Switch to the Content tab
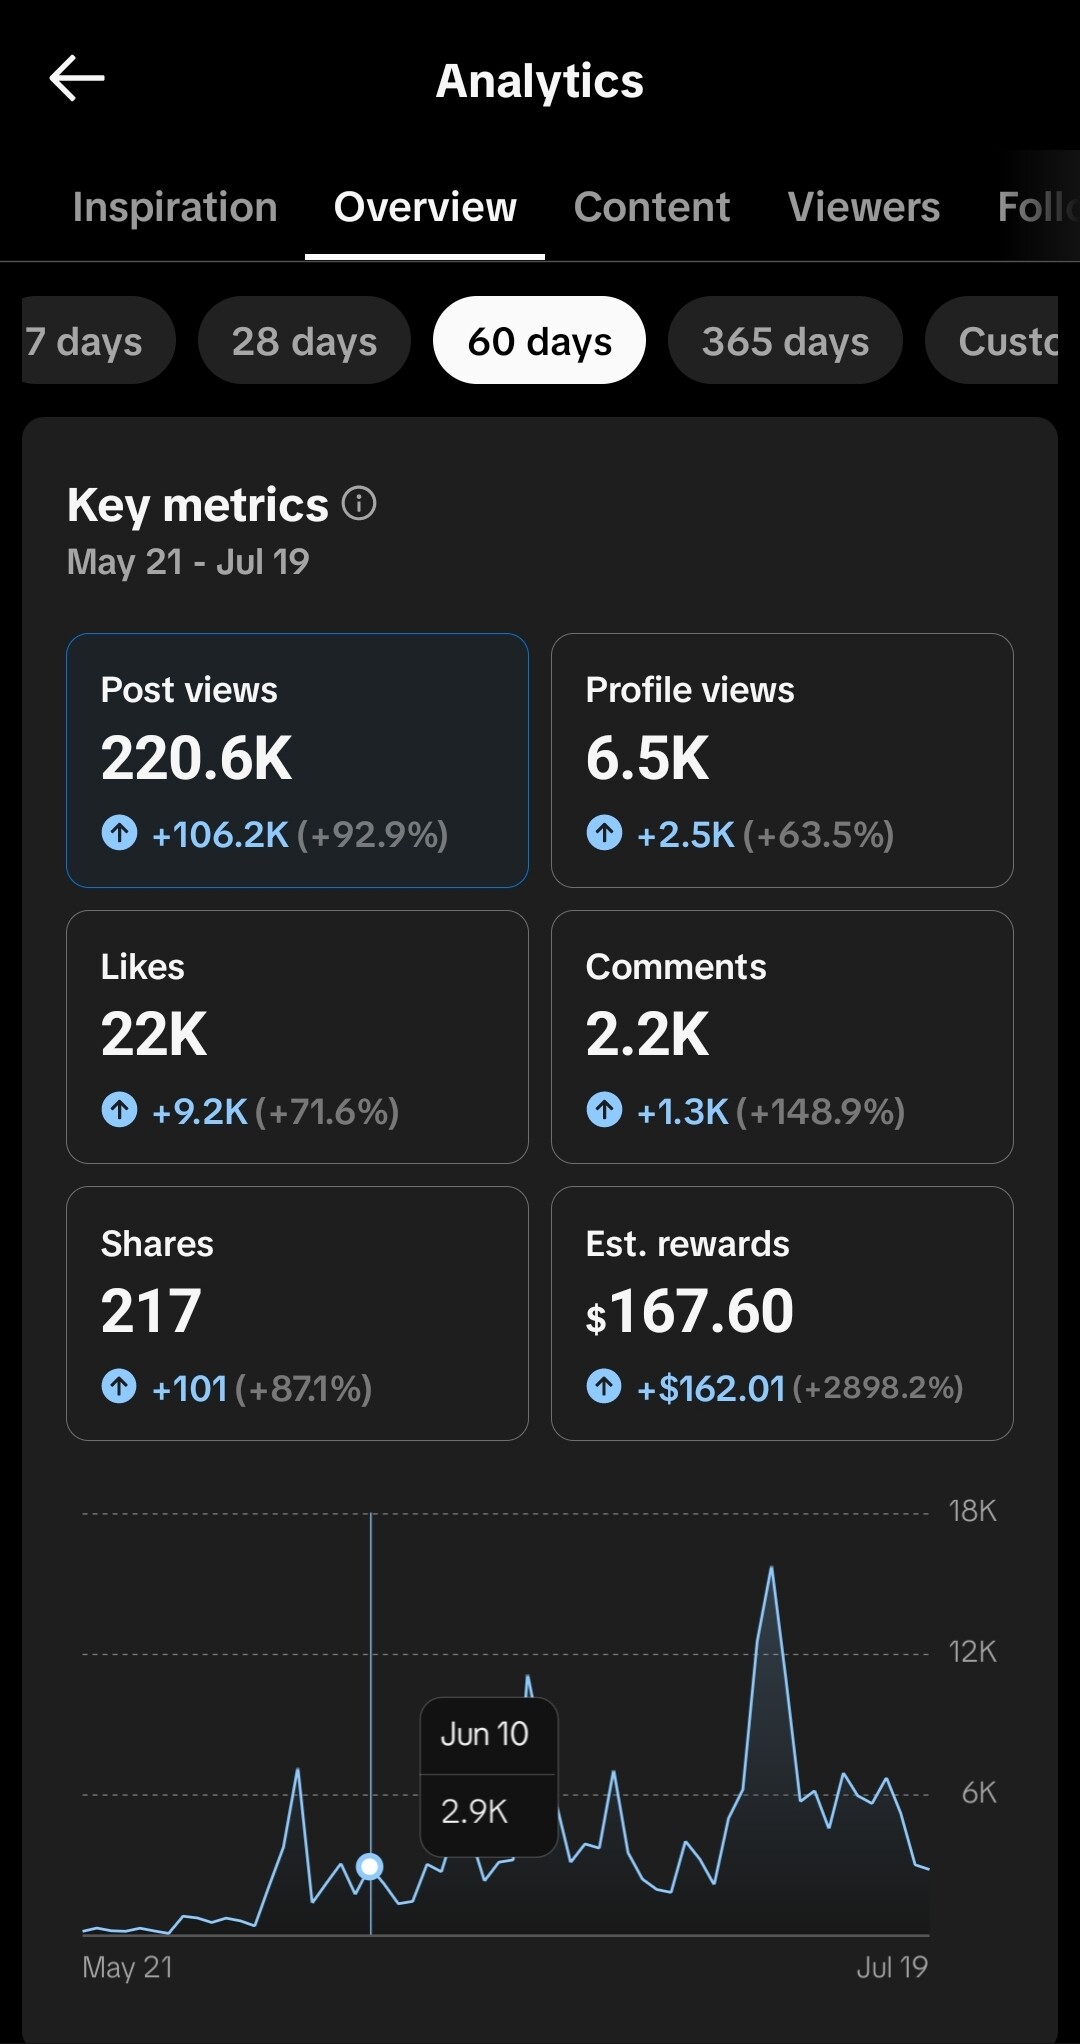The width and height of the screenshot is (1080, 2044). 652,207
